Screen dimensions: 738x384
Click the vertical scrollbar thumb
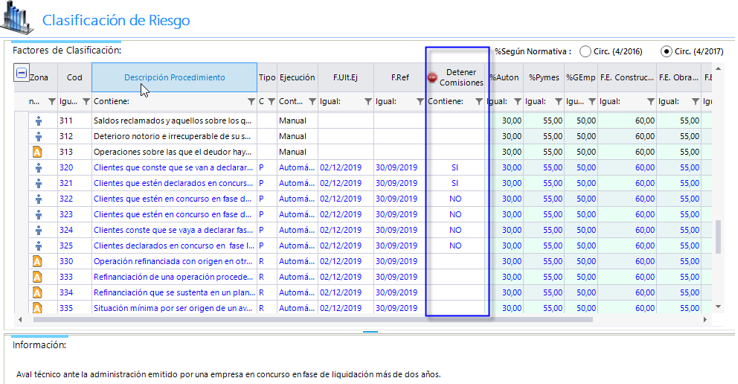coord(718,237)
